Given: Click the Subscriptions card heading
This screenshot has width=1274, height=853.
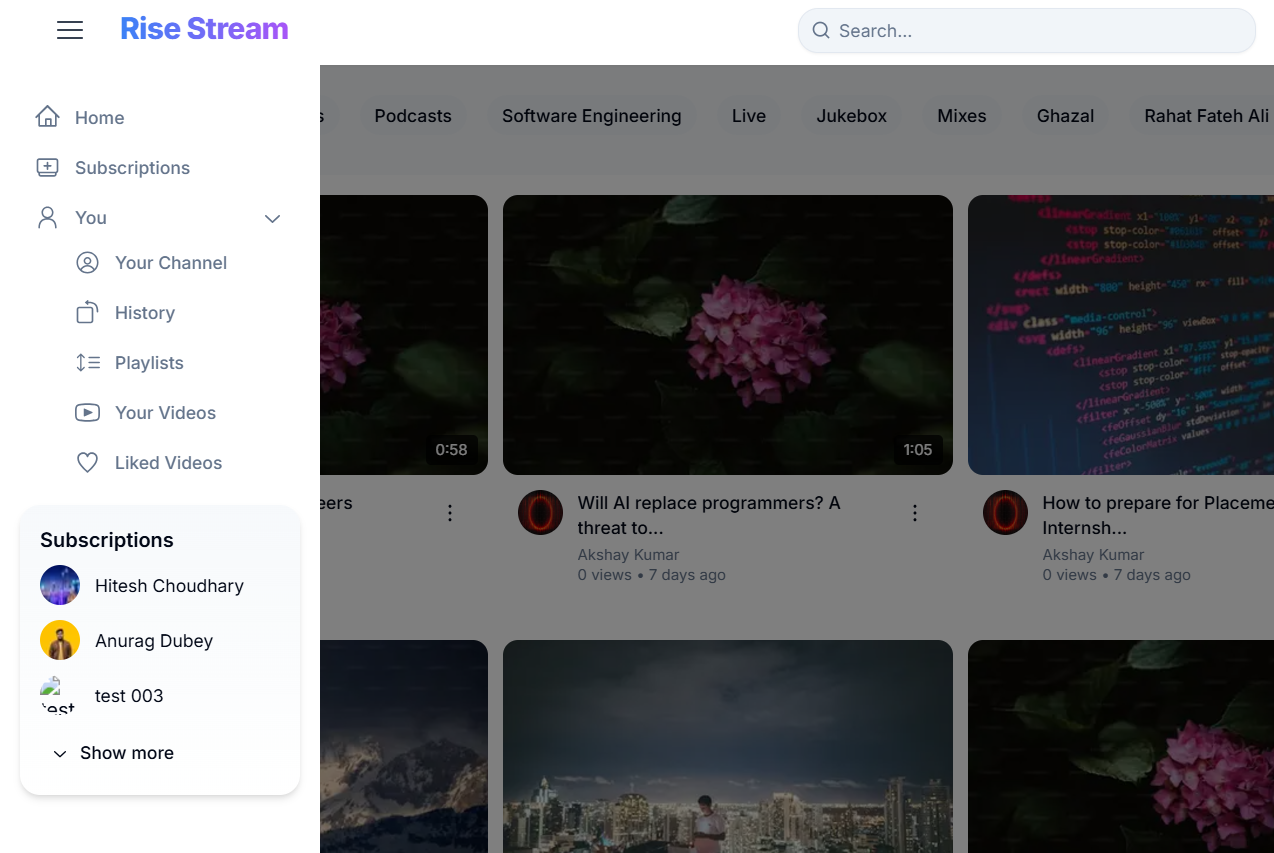Looking at the screenshot, I should tap(107, 540).
